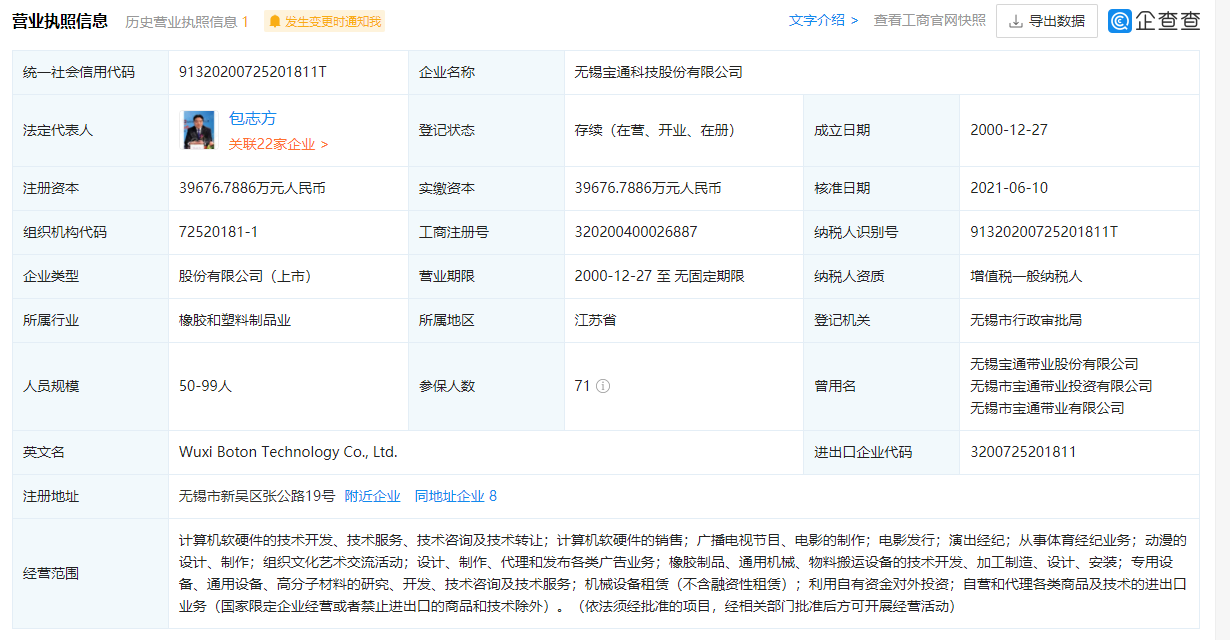
Task: Click business registration number 320200400026887
Action: (x=636, y=232)
